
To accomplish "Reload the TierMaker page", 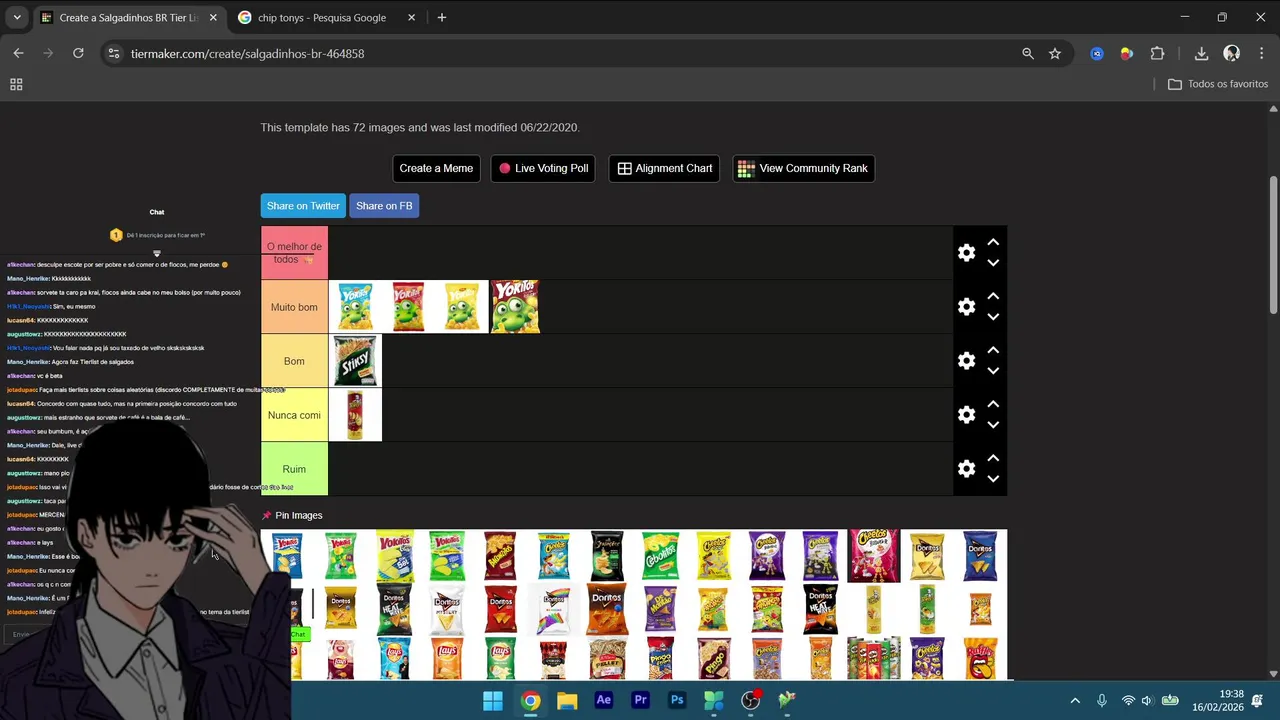I will click(78, 53).
